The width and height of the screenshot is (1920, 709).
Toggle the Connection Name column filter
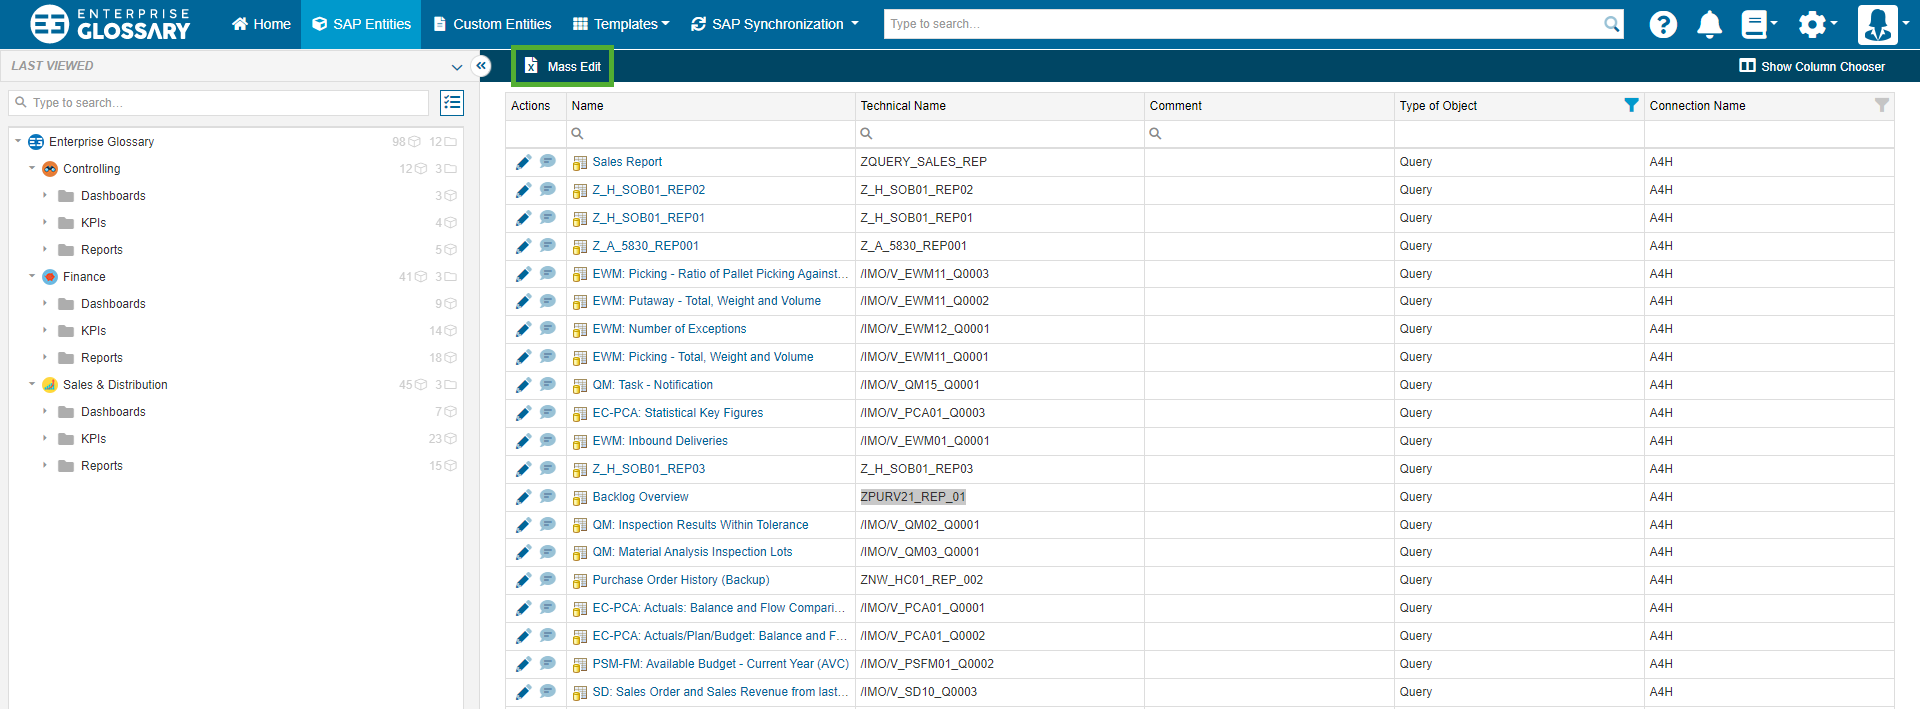point(1881,105)
